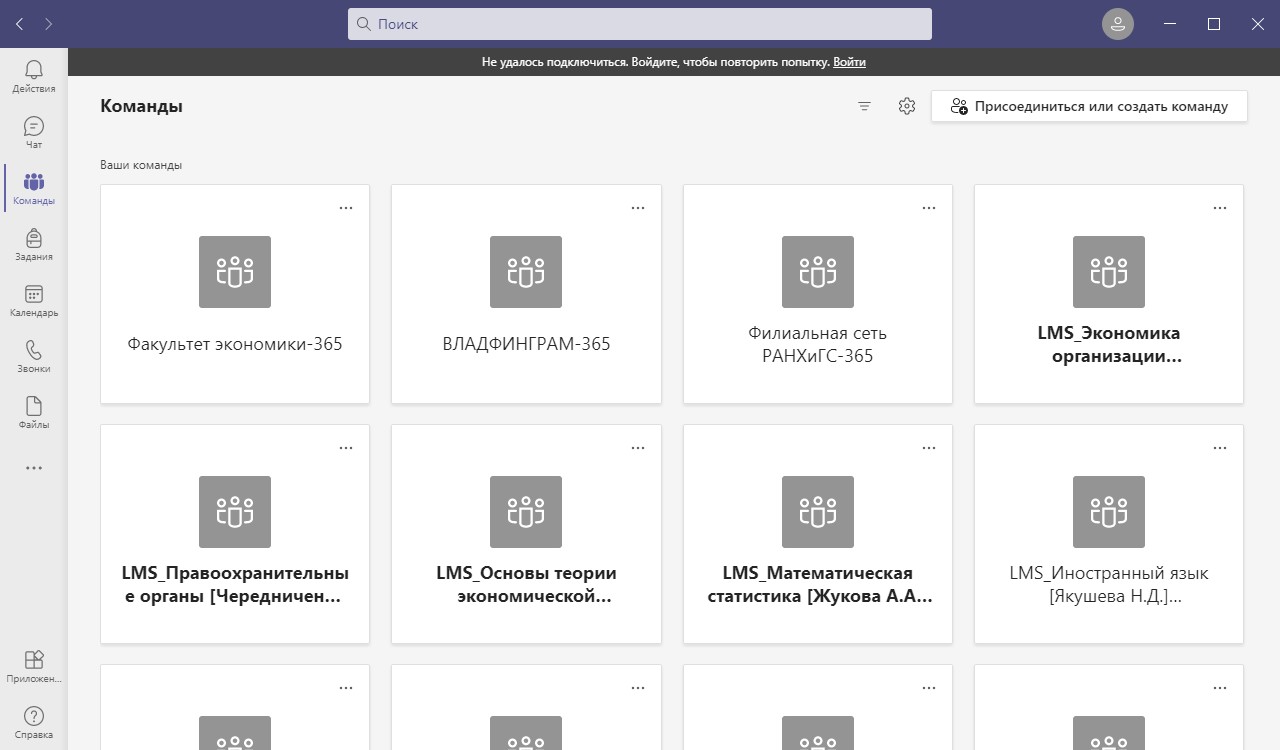
Task: Open the Assignments (Задания) sidebar icon
Action: 34,244
